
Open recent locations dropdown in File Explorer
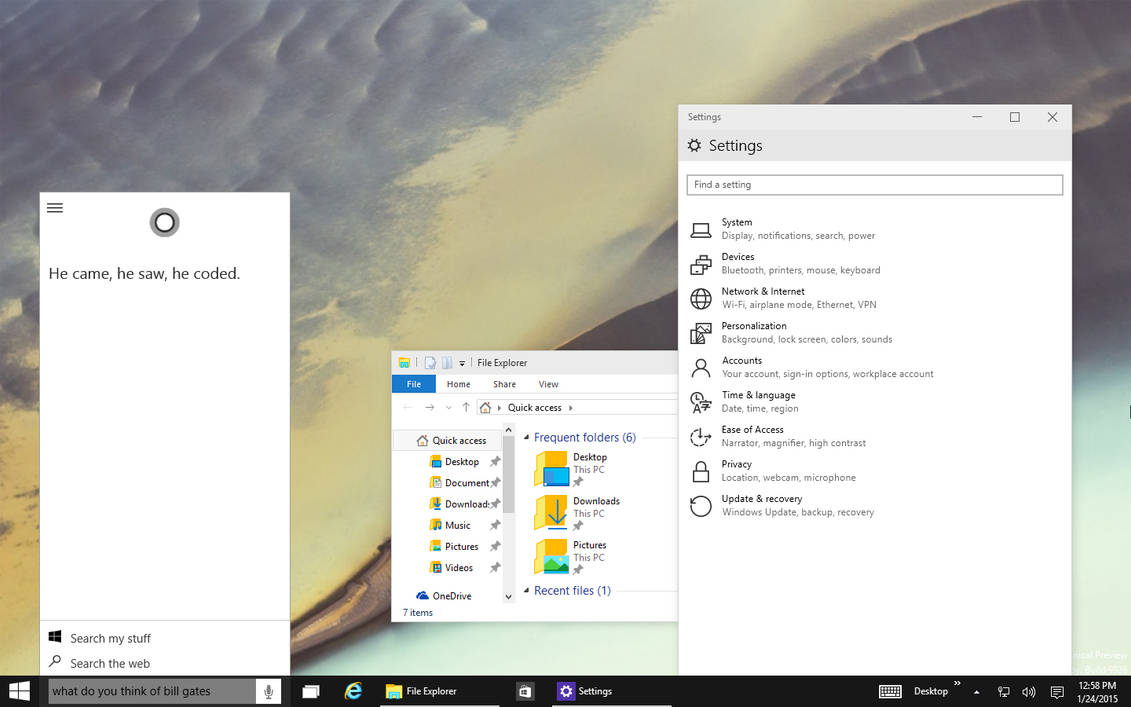449,408
